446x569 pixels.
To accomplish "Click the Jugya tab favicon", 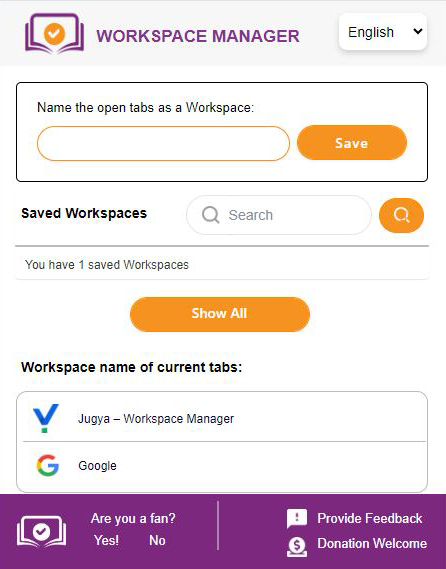I will point(45,418).
